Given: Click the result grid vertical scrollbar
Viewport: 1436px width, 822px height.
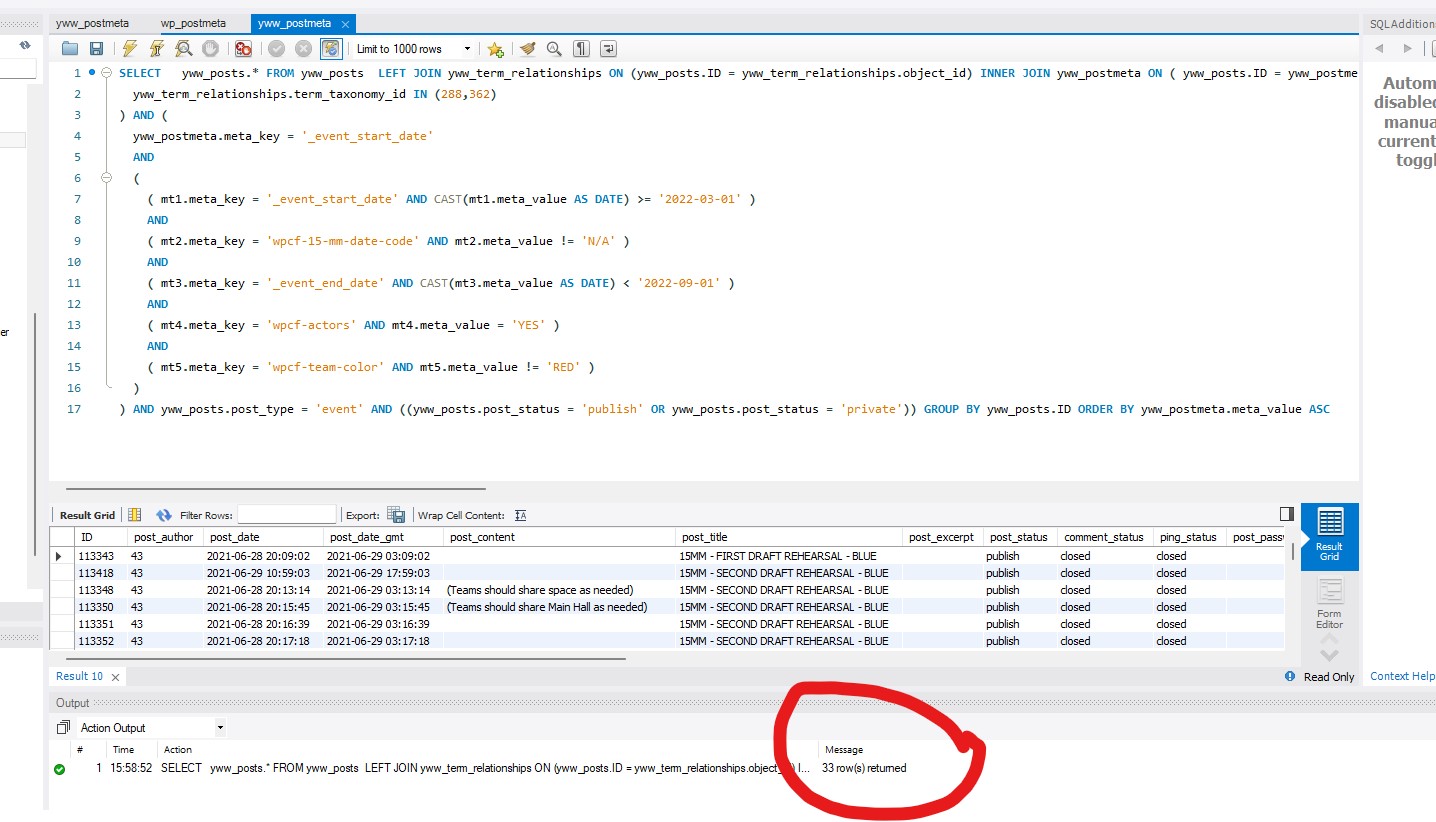Looking at the screenshot, I should [x=1293, y=551].
